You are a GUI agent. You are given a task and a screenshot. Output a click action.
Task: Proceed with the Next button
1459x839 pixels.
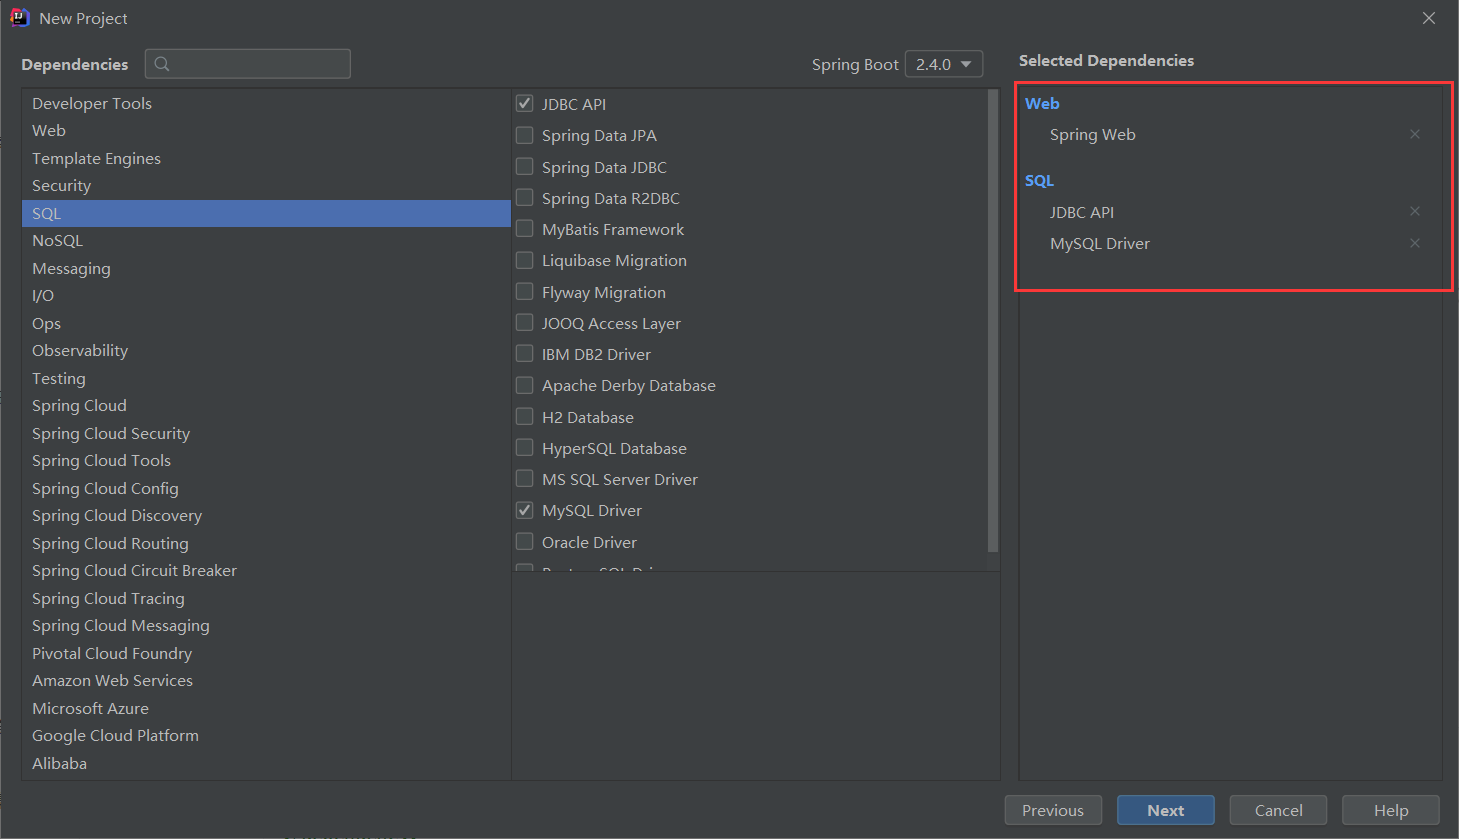[1166, 810]
